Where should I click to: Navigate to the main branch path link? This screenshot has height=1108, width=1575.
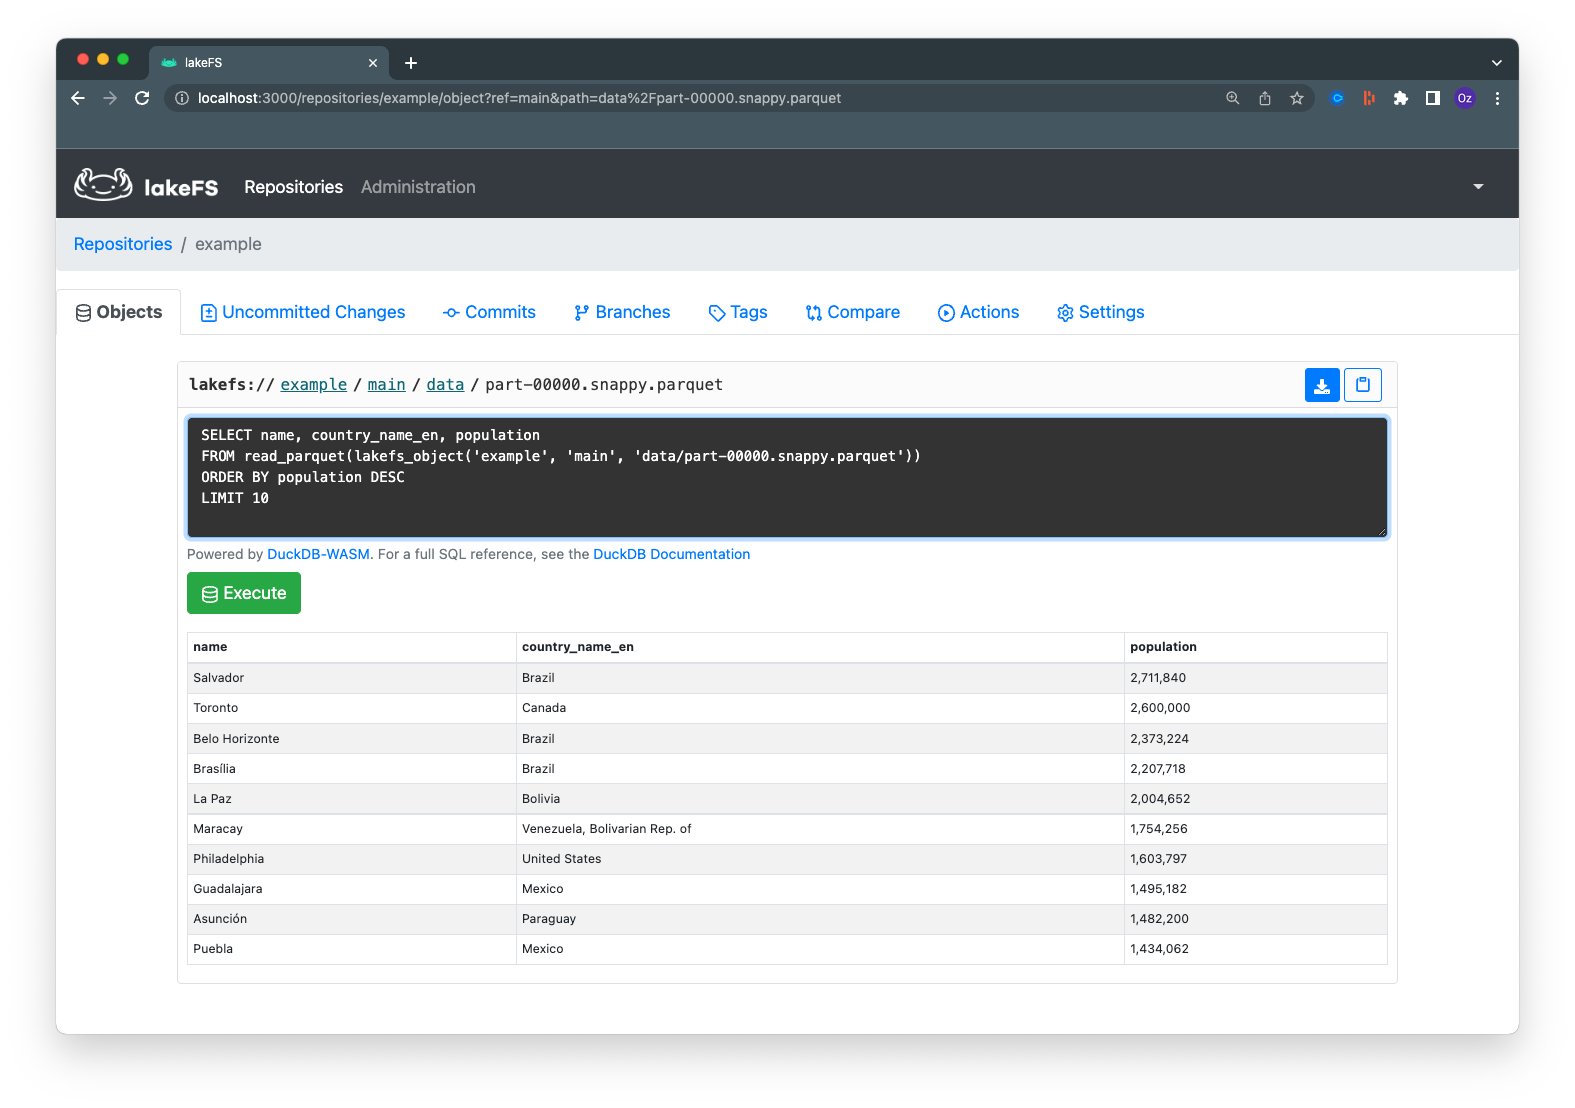tap(386, 385)
